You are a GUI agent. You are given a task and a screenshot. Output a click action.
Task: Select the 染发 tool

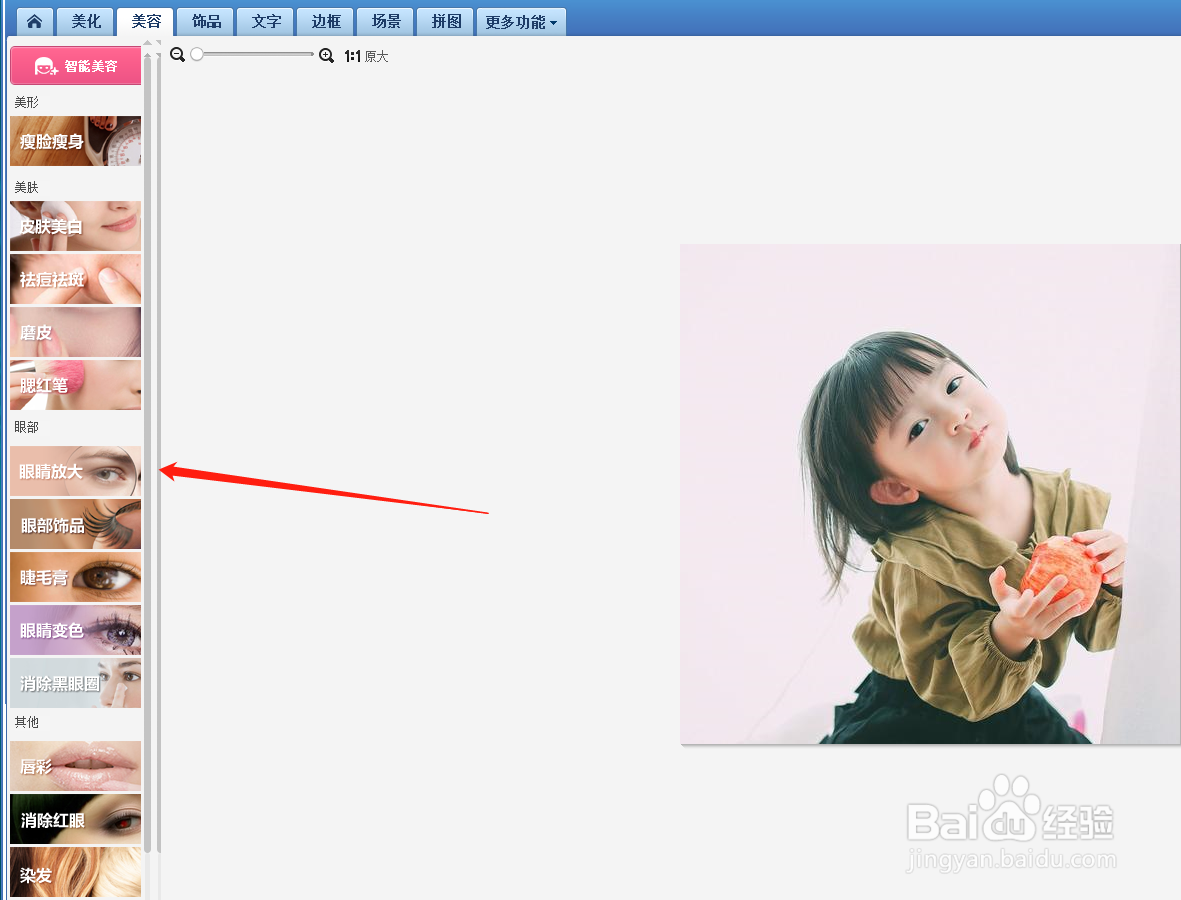(75, 872)
